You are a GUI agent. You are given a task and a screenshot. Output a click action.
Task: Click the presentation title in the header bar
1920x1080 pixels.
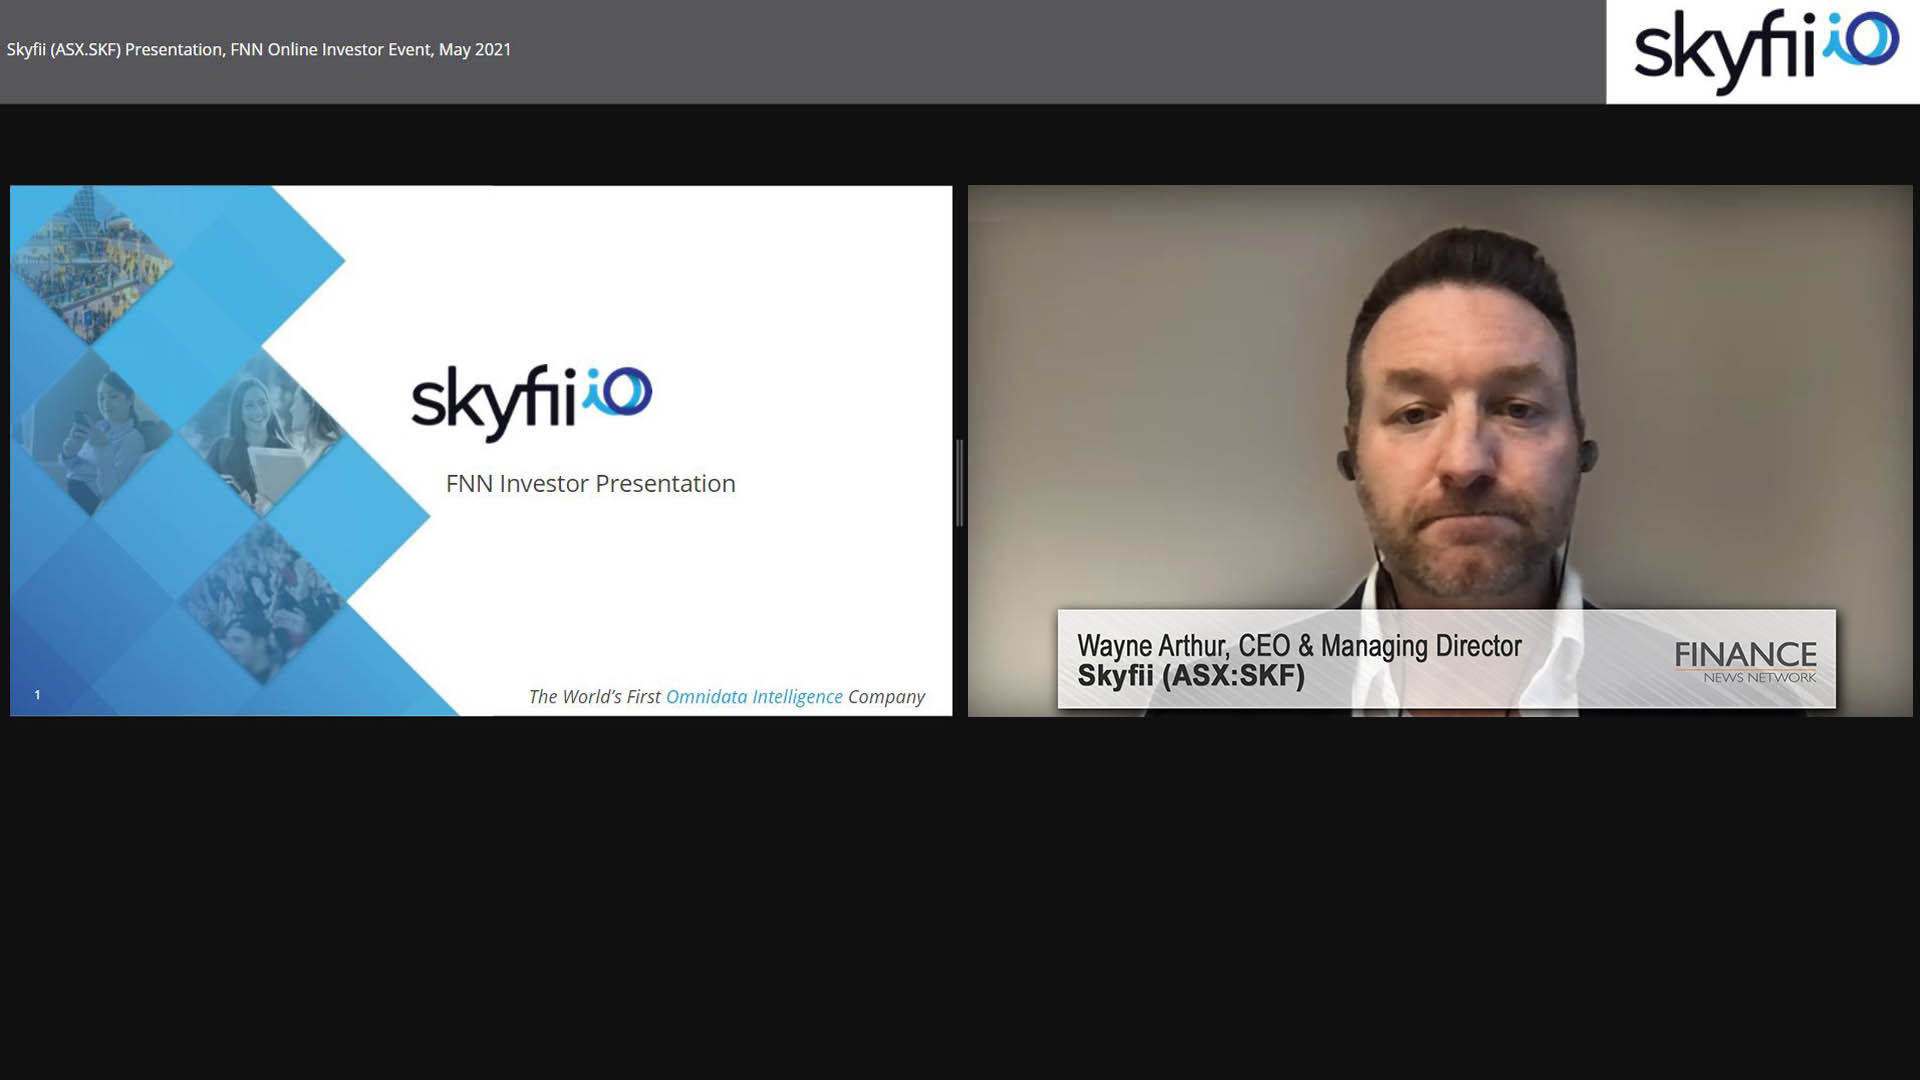(x=259, y=49)
